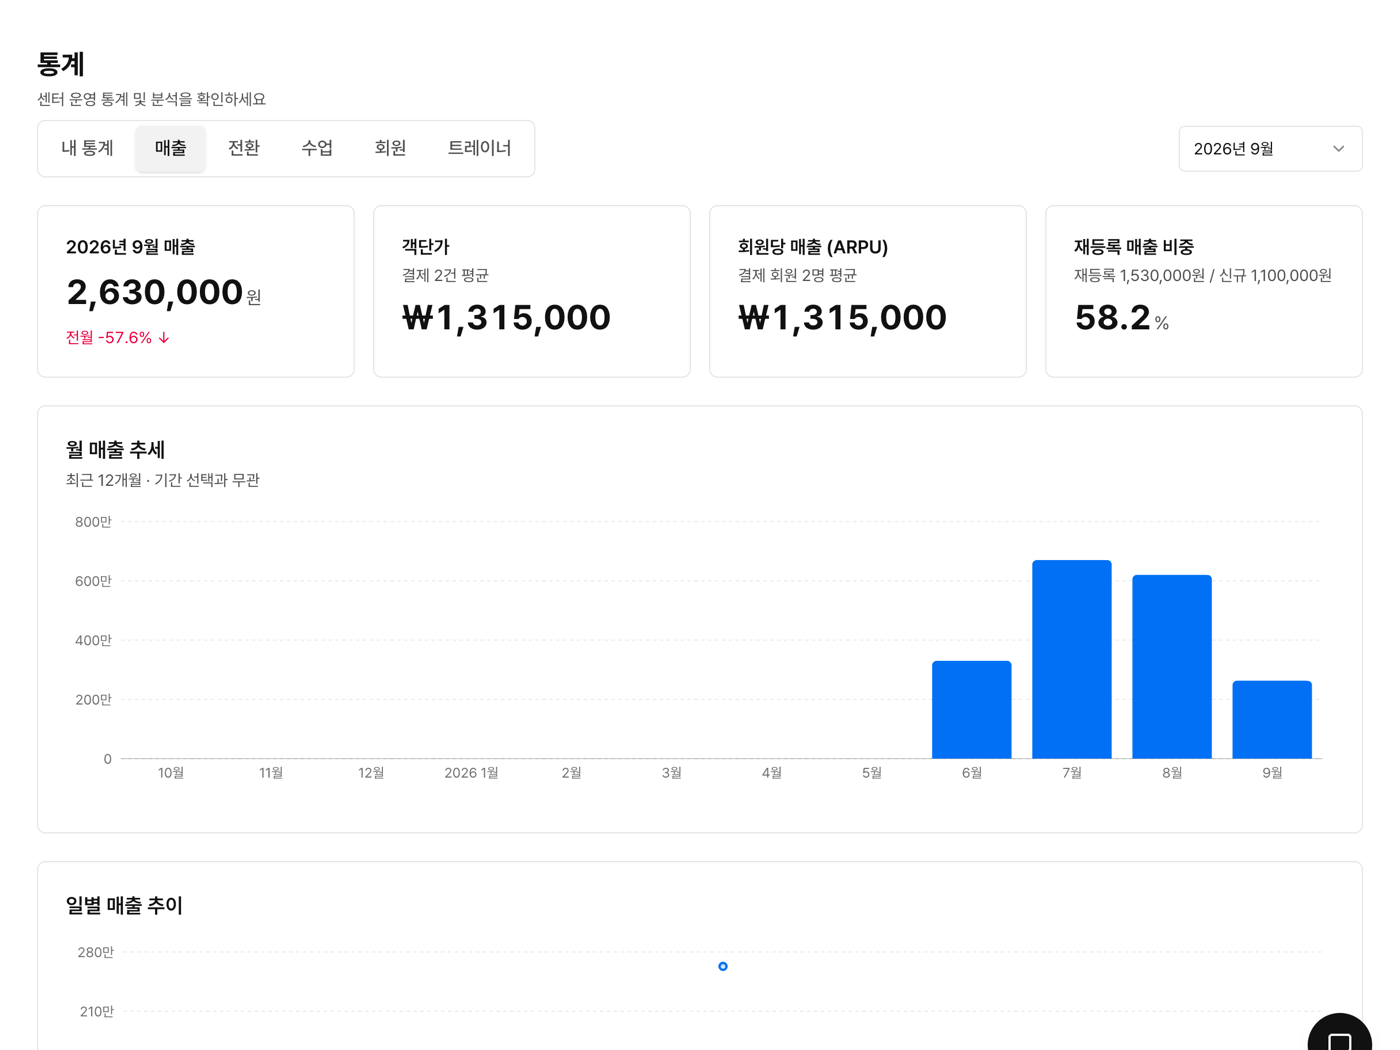Click the 800만 y-axis label
The image size is (1400, 1050).
point(93,522)
